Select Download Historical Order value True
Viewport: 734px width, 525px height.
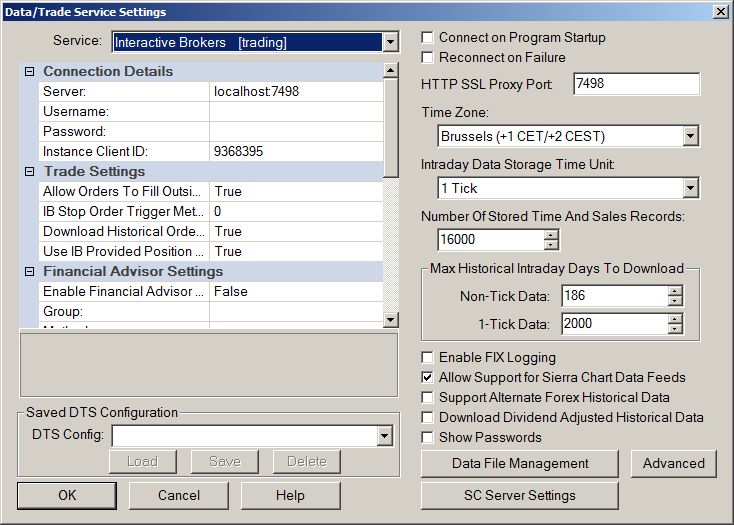point(296,232)
